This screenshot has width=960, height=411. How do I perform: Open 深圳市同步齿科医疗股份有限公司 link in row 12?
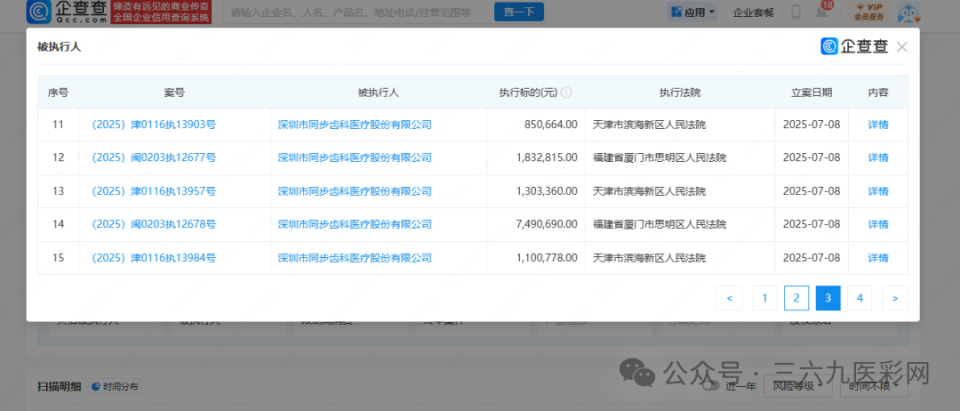354,157
